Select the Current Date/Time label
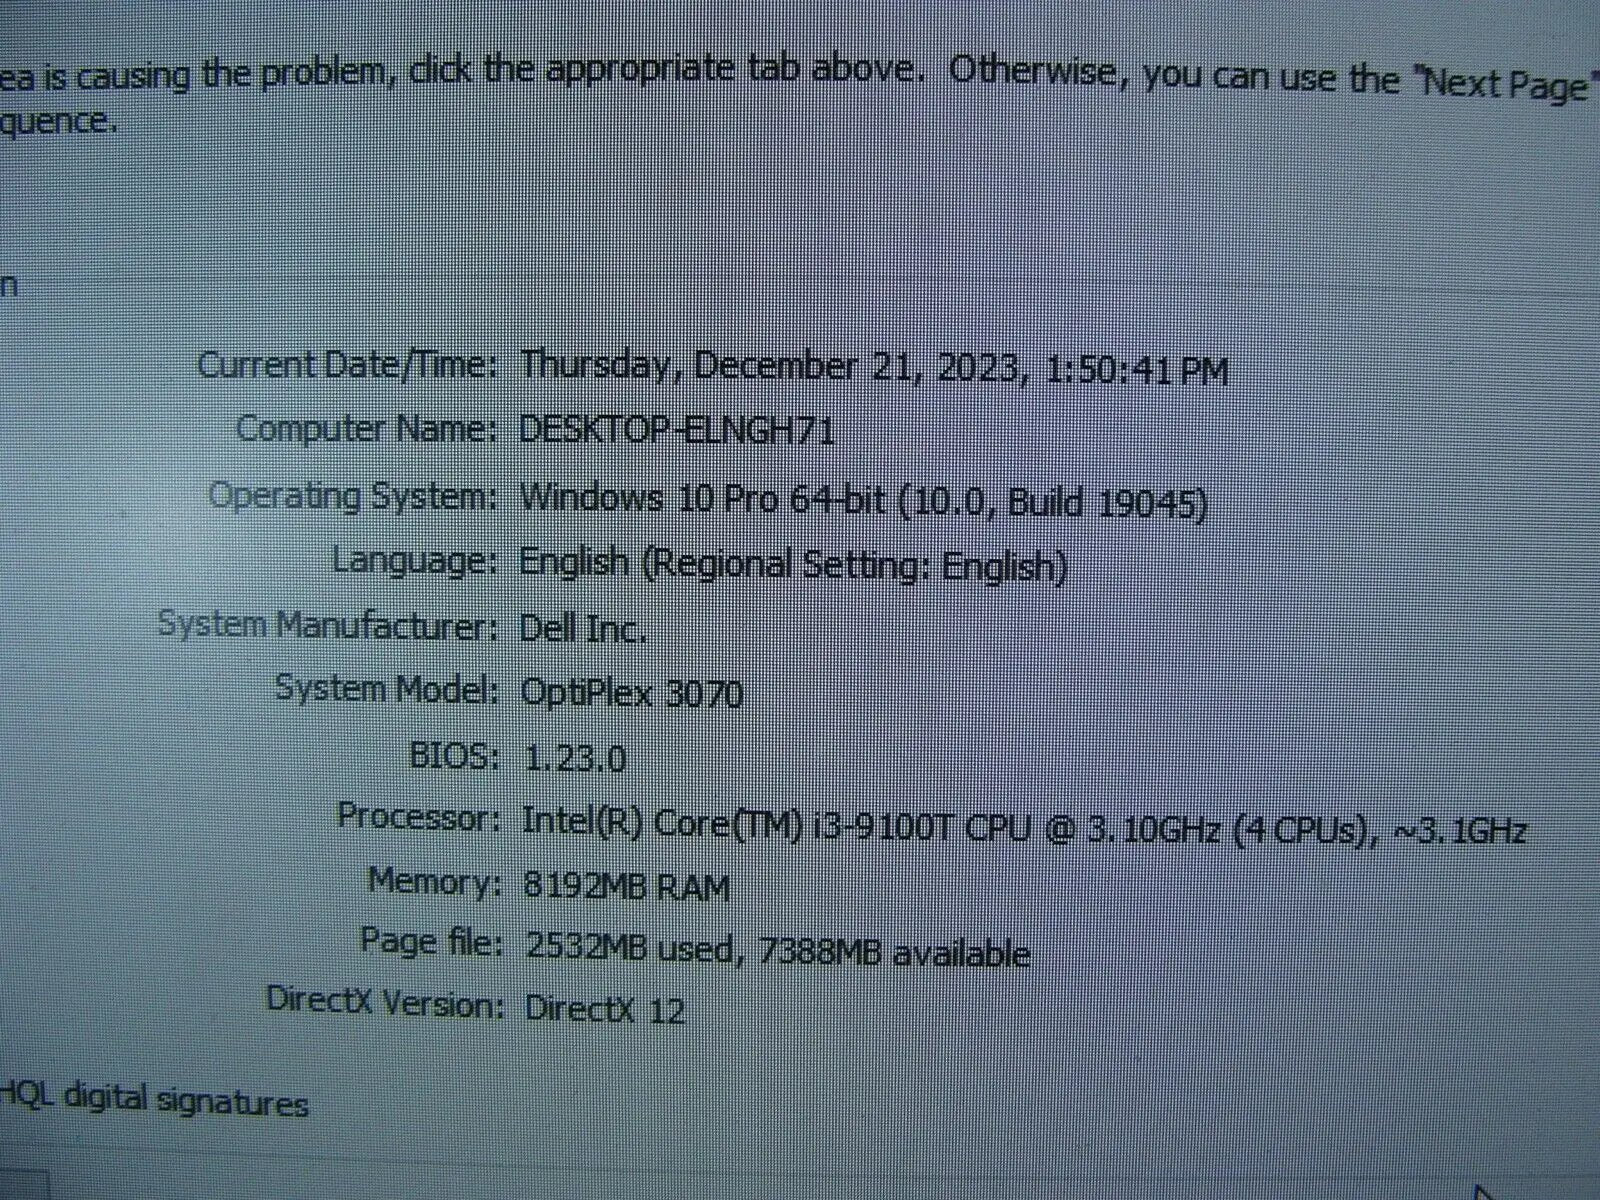This screenshot has height=1200, width=1600. click(347, 366)
